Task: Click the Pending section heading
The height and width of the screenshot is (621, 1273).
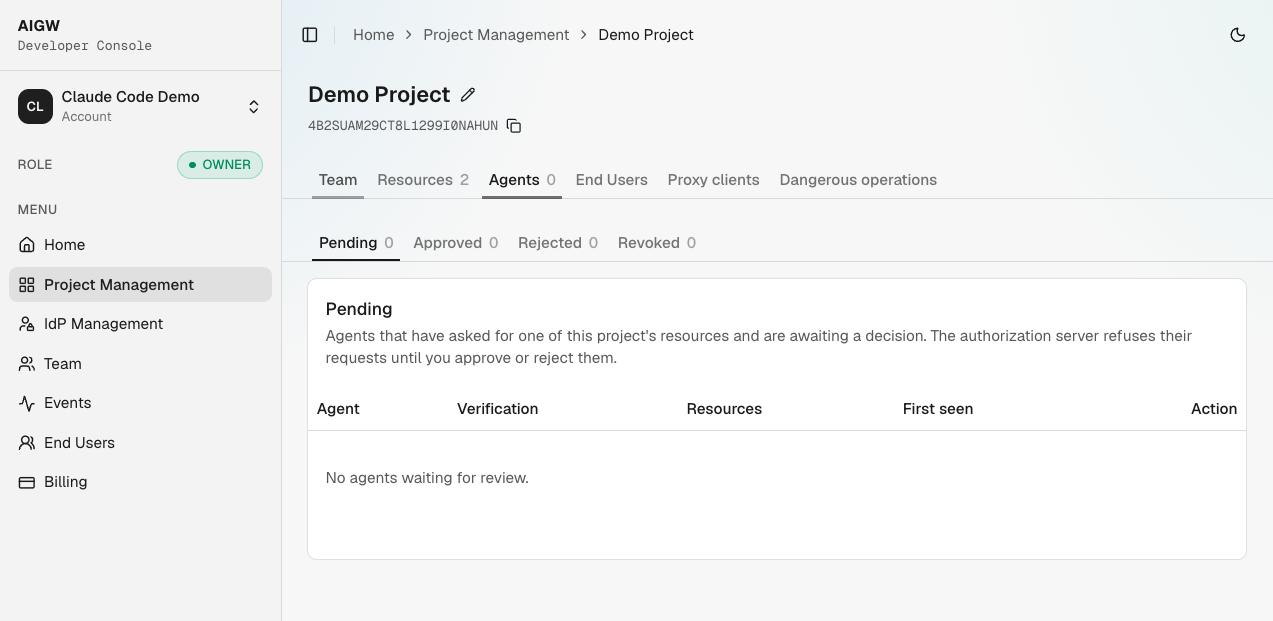Action: (x=359, y=310)
